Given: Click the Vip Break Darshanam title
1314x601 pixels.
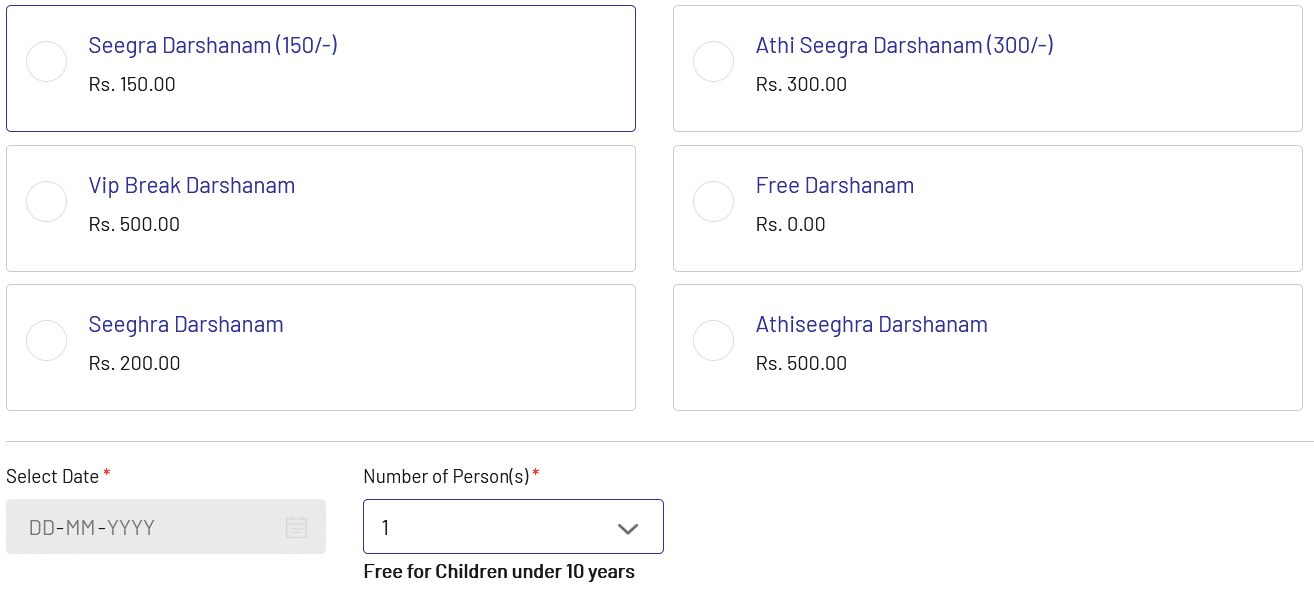Looking at the screenshot, I should tap(192, 185).
